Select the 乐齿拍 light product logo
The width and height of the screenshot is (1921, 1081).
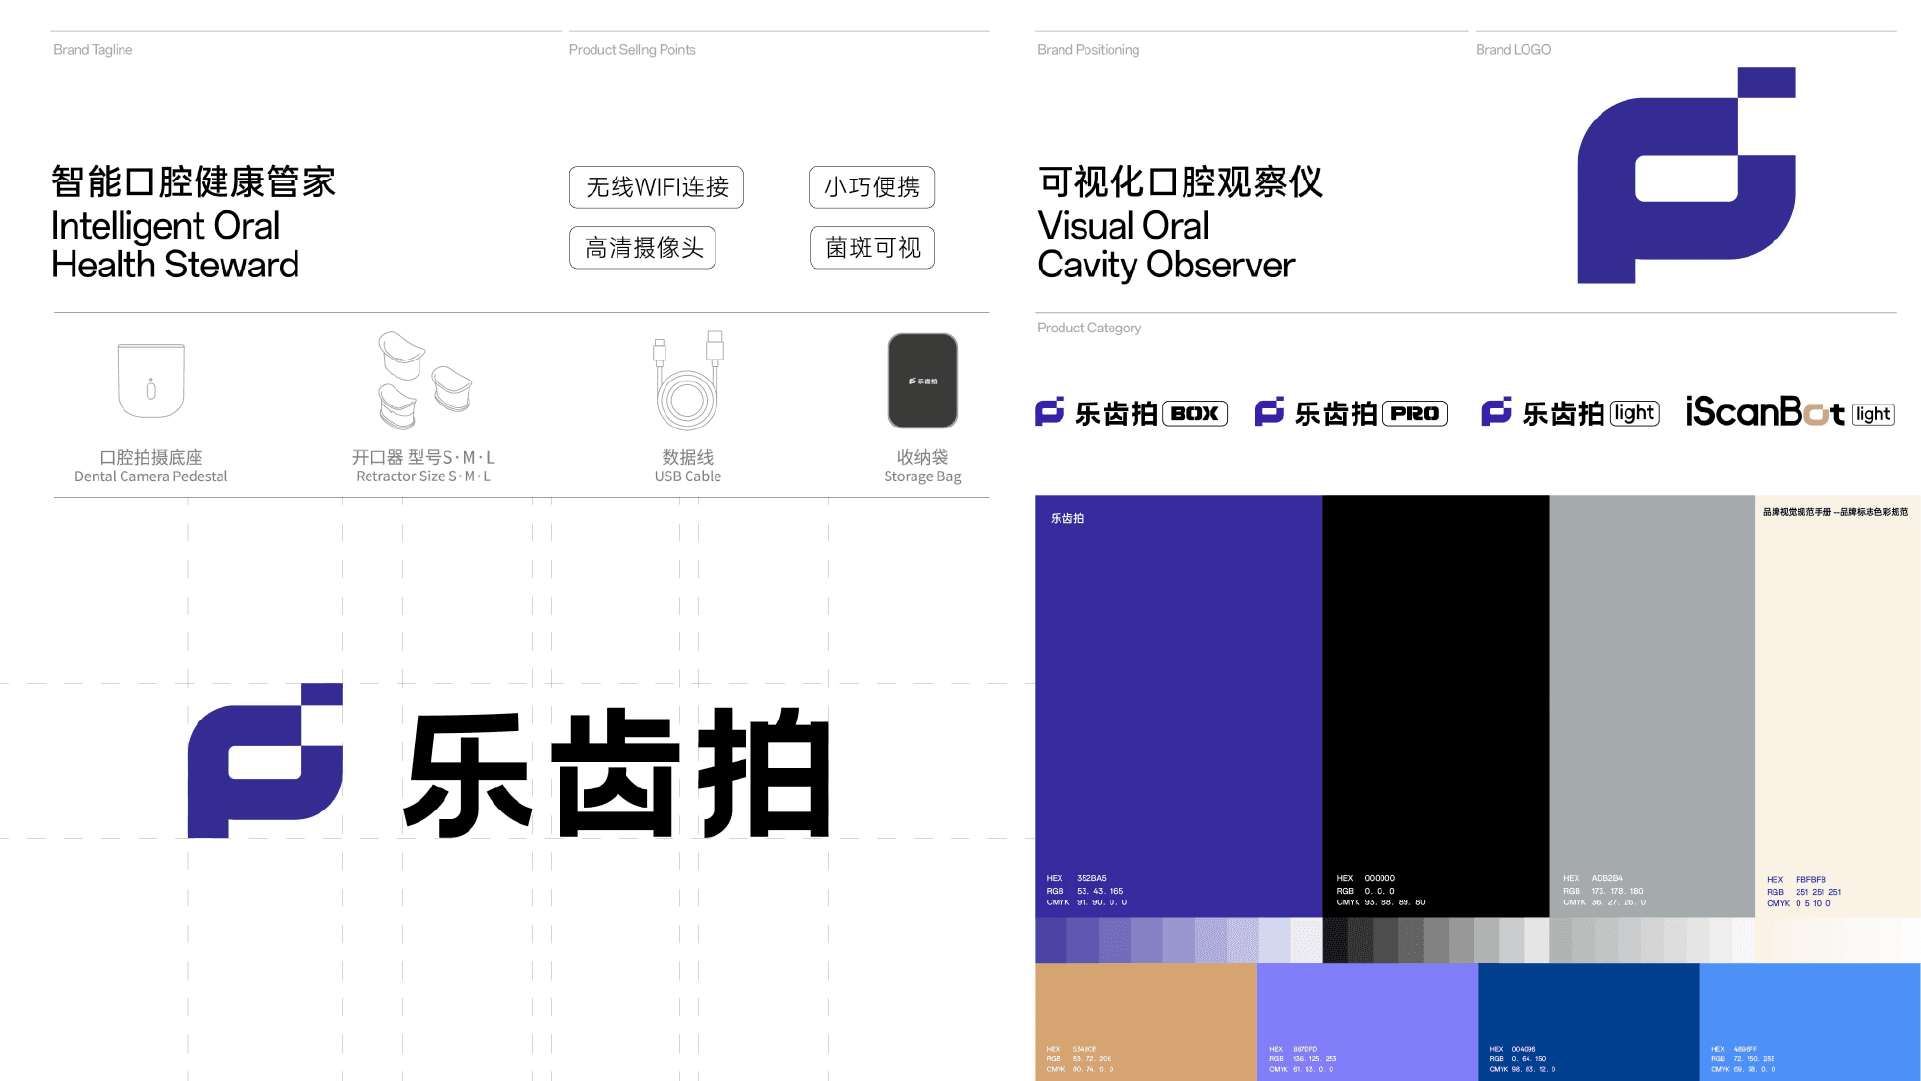coord(1570,413)
